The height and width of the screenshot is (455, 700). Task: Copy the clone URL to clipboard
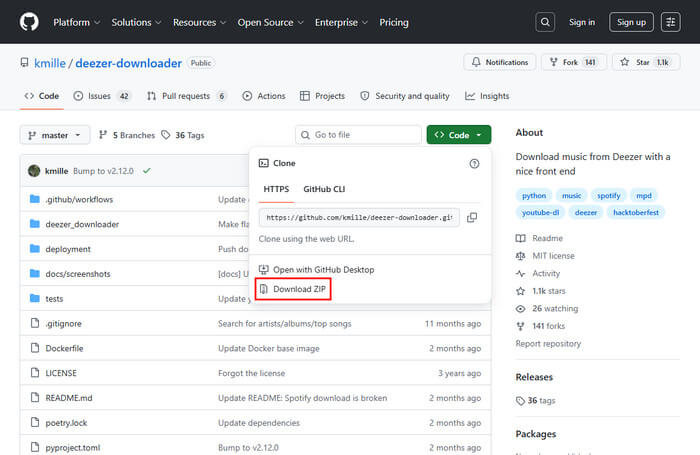pyautogui.click(x=472, y=217)
